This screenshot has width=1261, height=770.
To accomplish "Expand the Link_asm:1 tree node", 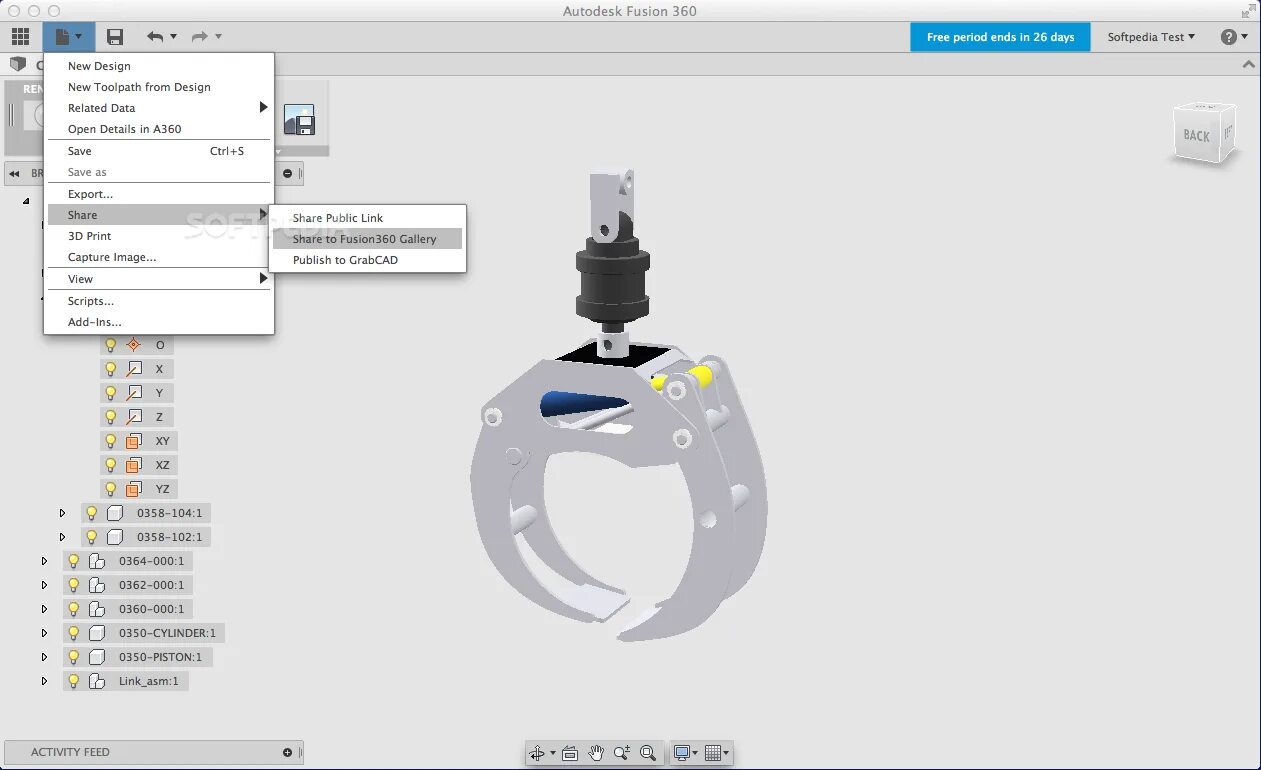I will point(44,681).
